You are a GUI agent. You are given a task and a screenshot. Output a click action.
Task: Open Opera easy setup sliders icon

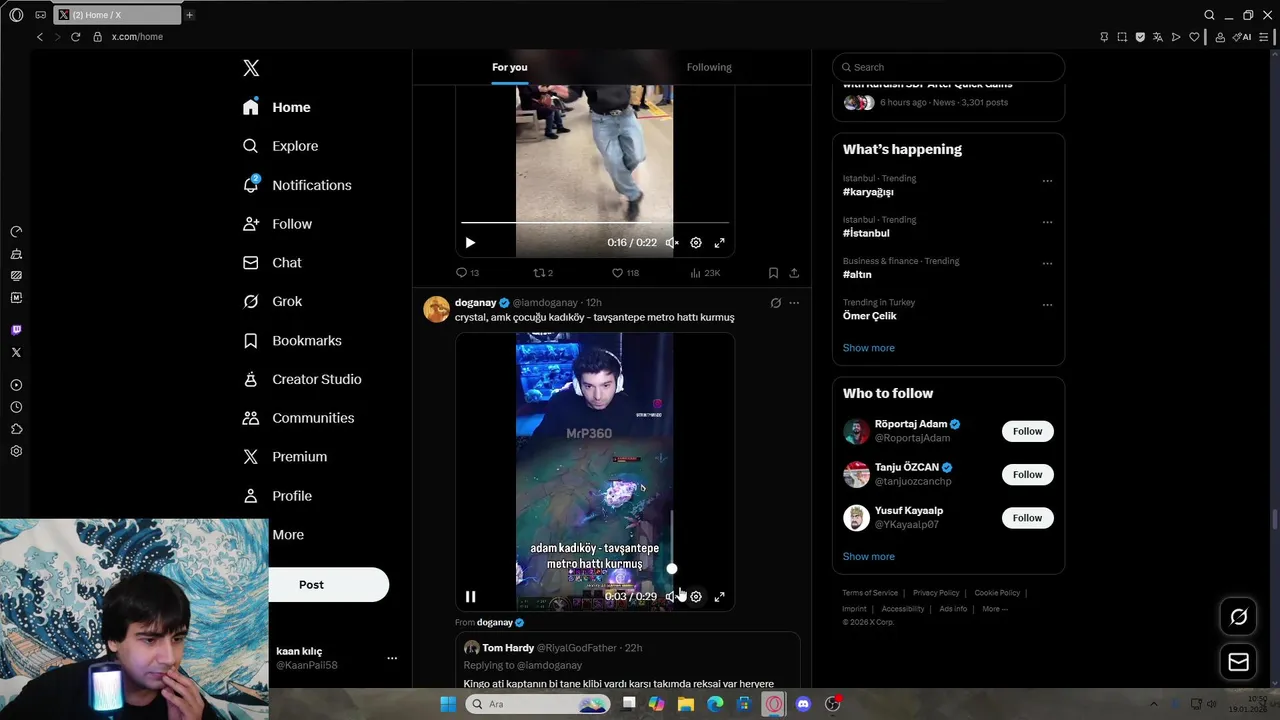pos(1264,37)
